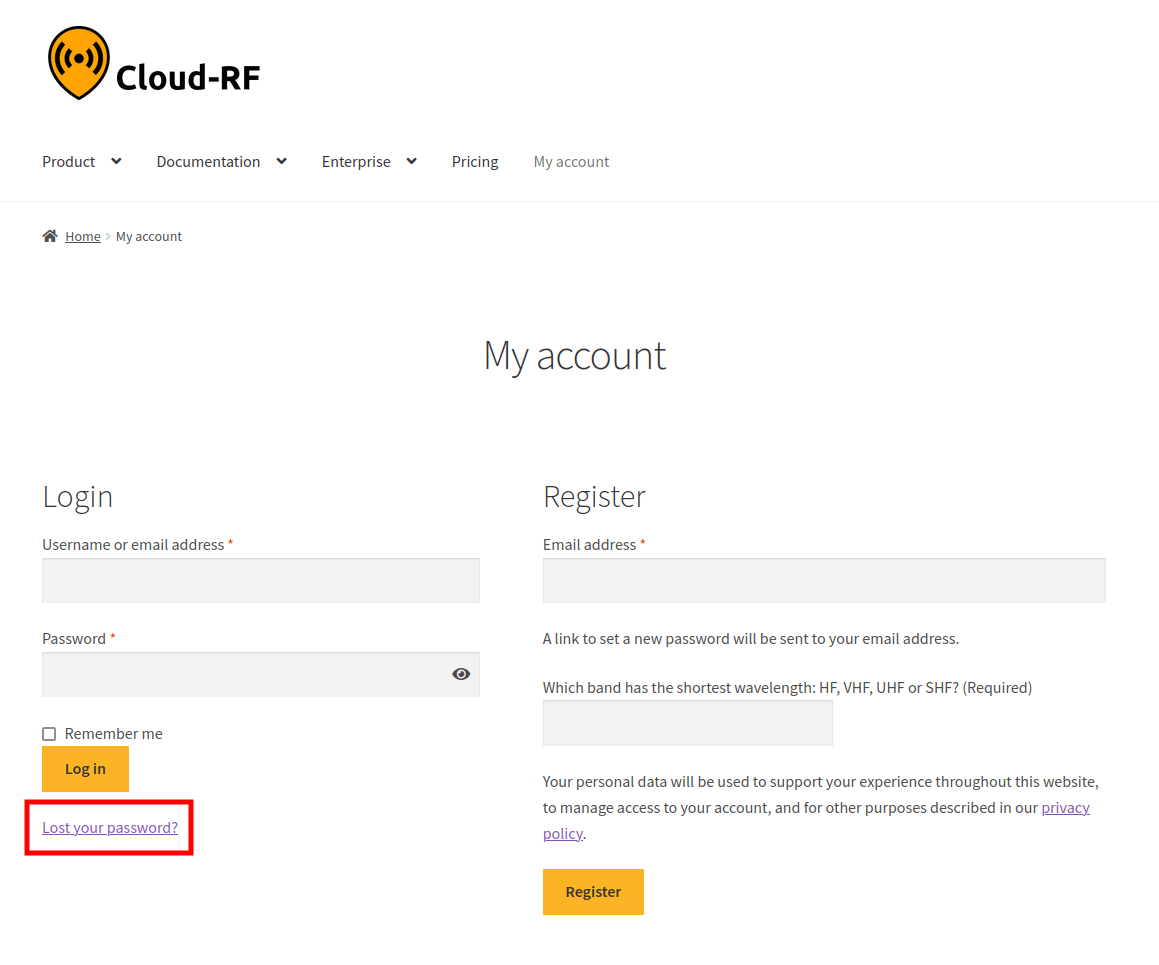The height and width of the screenshot is (965, 1159).
Task: Click the Cloud-RF logo
Action: (153, 62)
